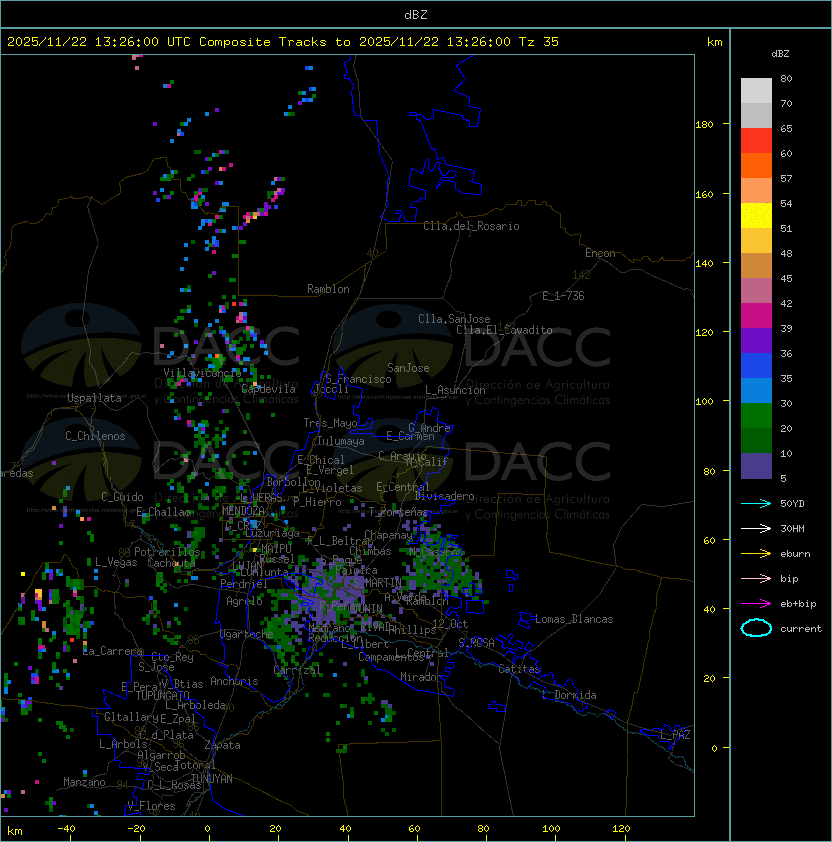Click the 'V_Flores' map label
The width and height of the screenshot is (832, 842).
151,806
